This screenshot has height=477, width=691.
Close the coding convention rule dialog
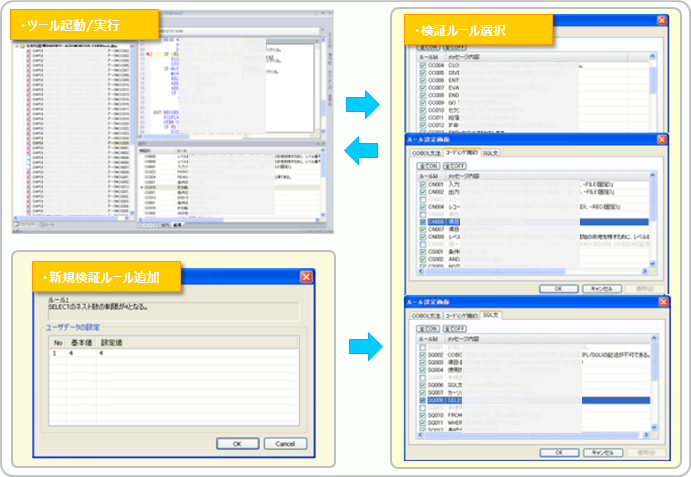click(660, 138)
